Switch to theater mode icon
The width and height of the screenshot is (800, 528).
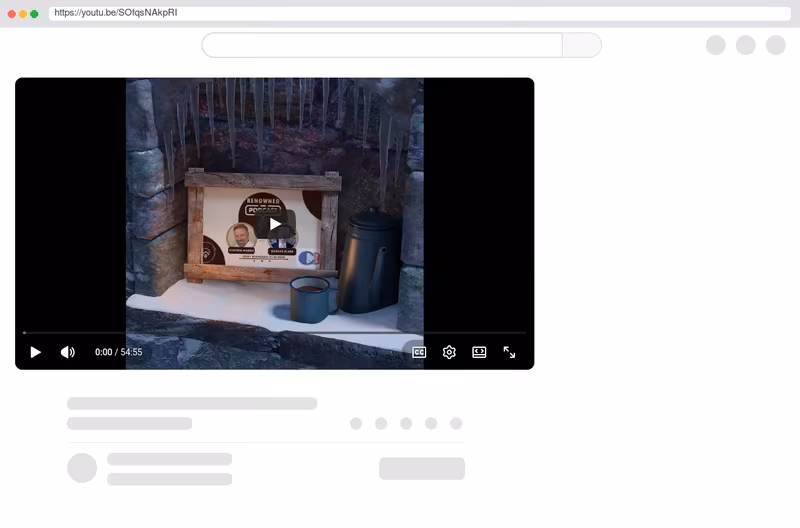coord(479,353)
